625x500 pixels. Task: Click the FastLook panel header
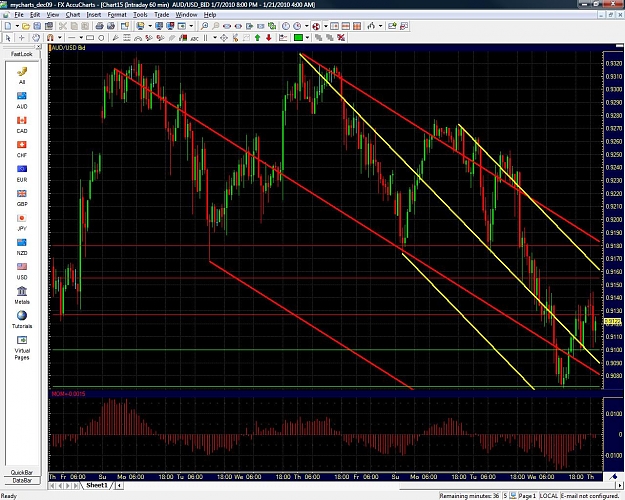coord(22,54)
